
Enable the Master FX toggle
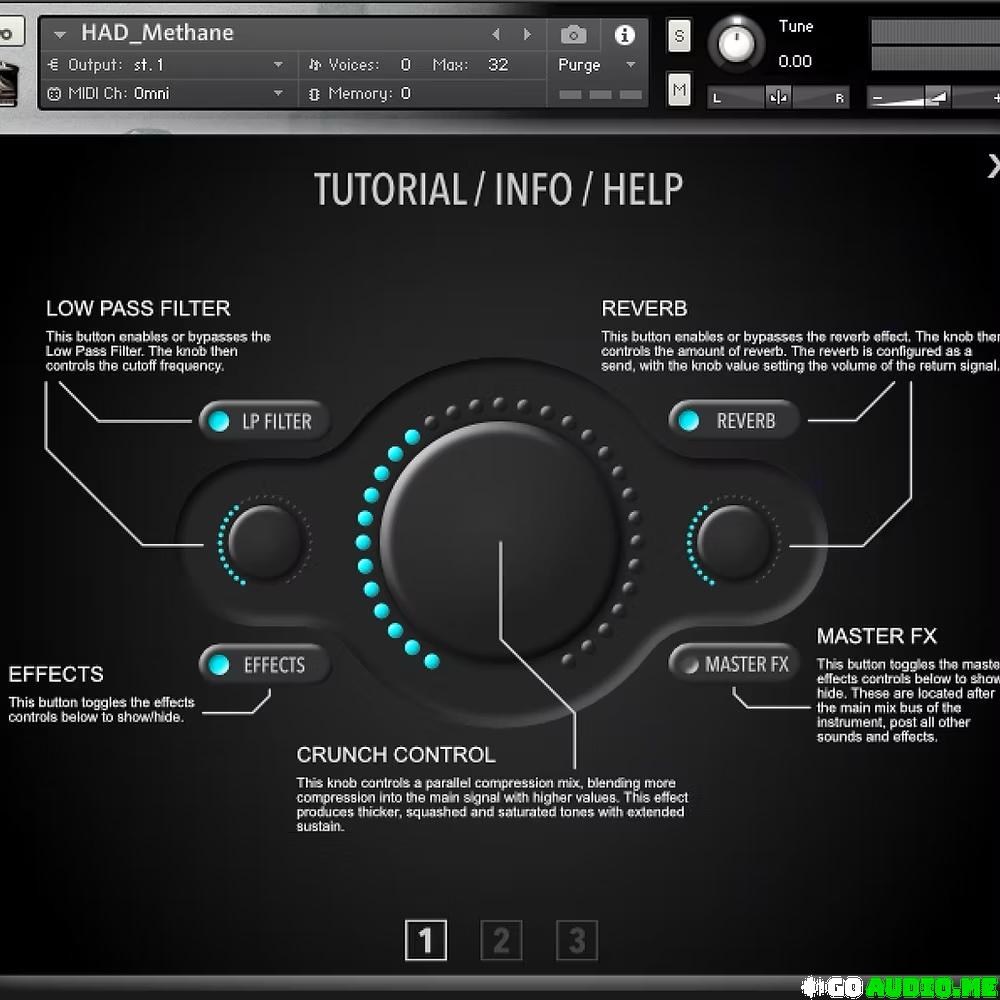[734, 665]
